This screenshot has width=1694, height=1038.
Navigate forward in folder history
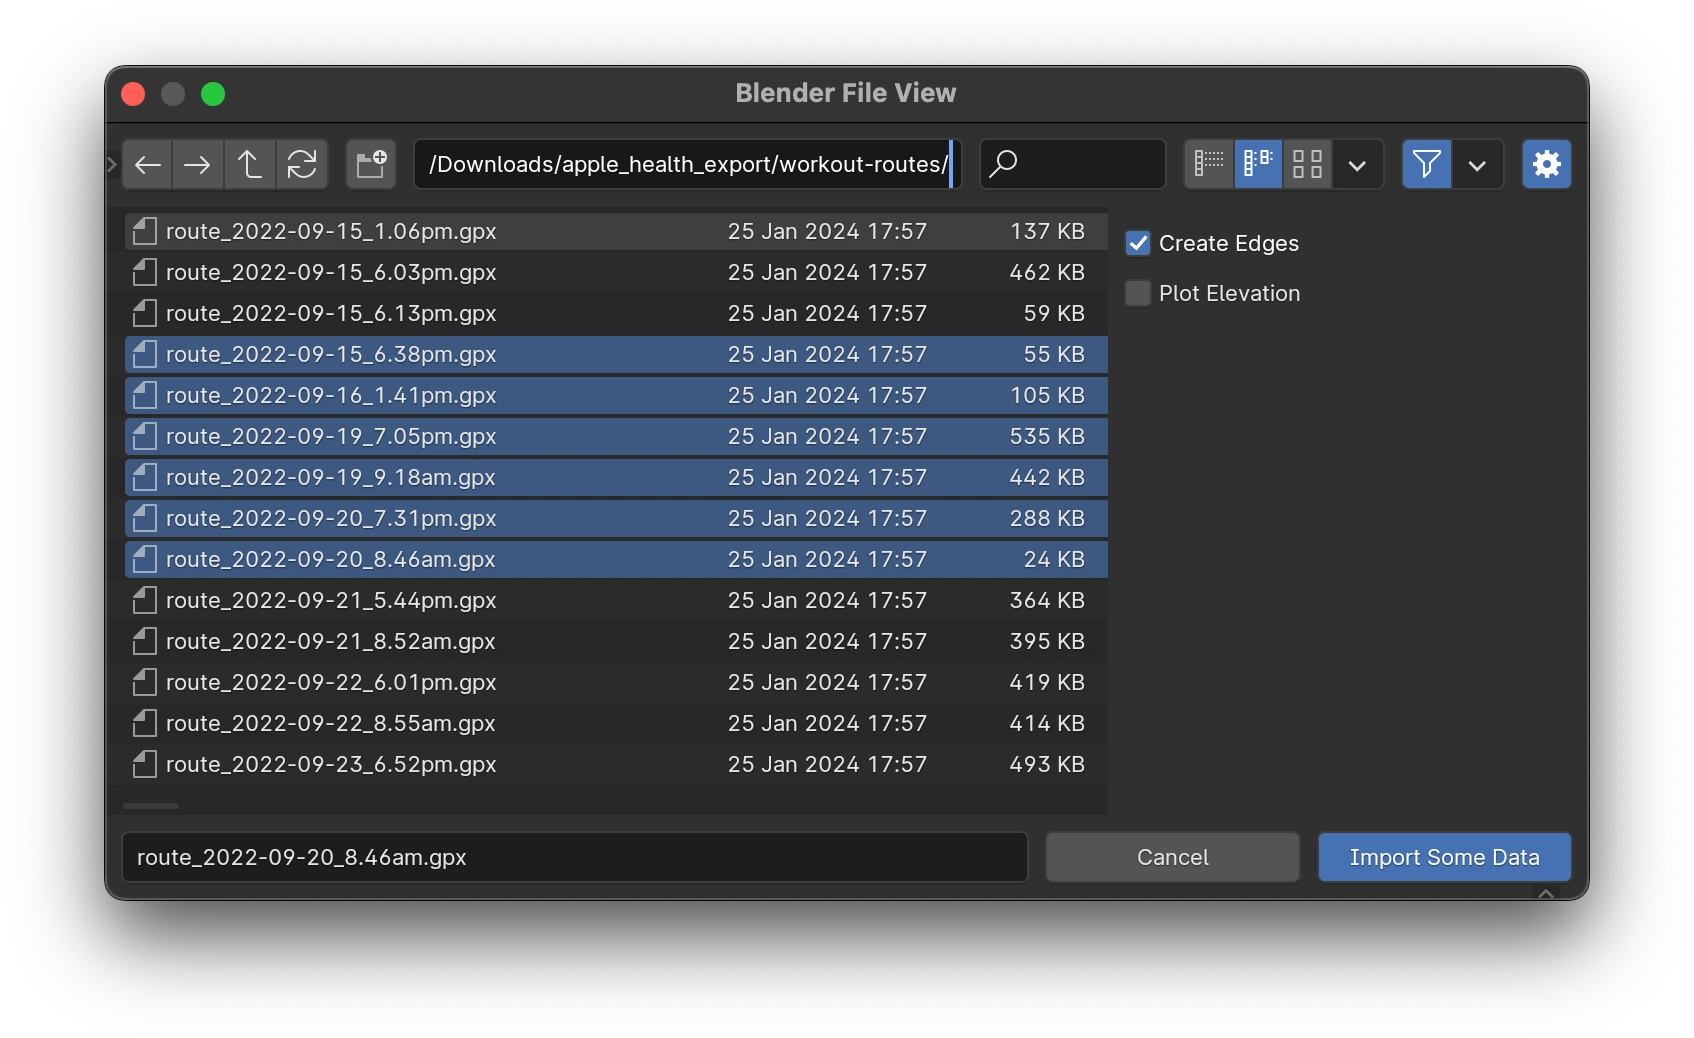[198, 164]
